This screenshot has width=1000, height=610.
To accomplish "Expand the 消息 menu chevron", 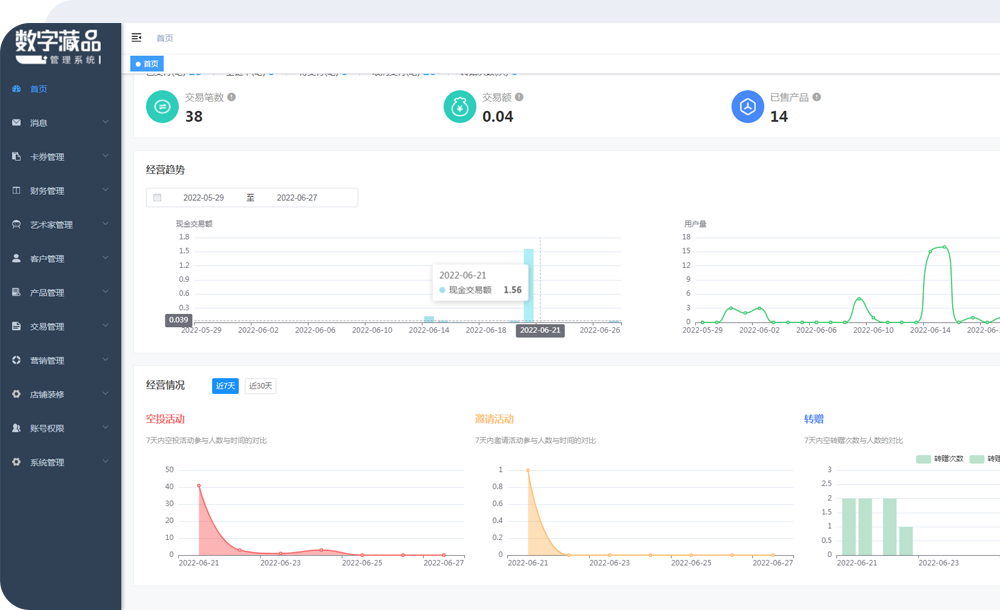I will (105, 122).
